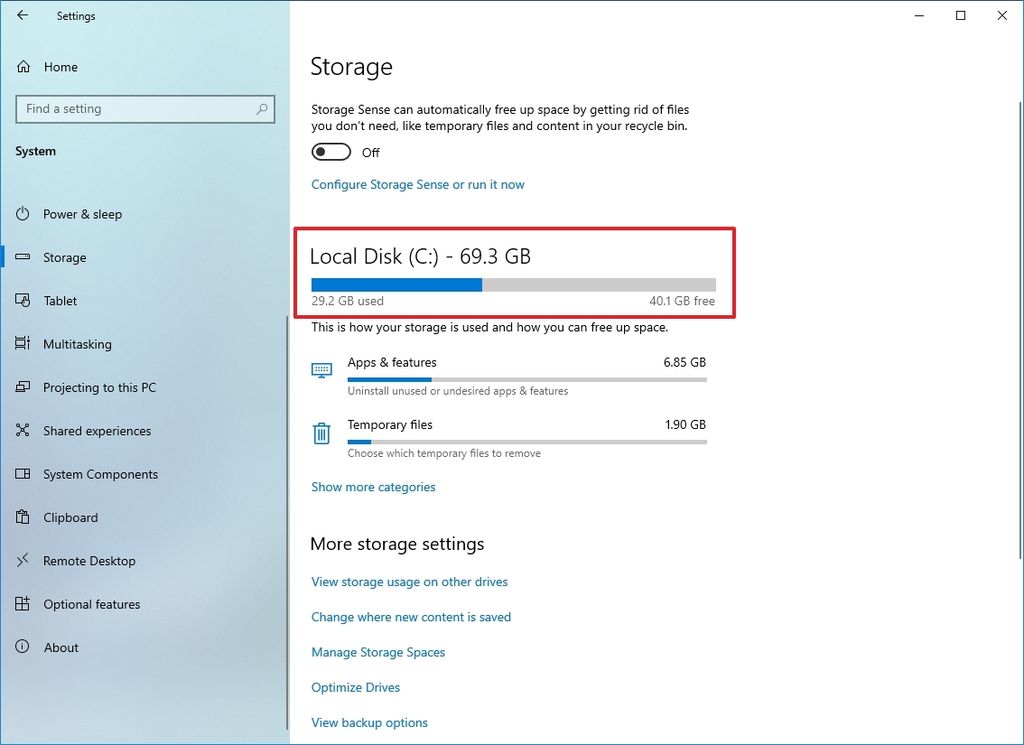Switch to the About section

pyautogui.click(x=62, y=647)
